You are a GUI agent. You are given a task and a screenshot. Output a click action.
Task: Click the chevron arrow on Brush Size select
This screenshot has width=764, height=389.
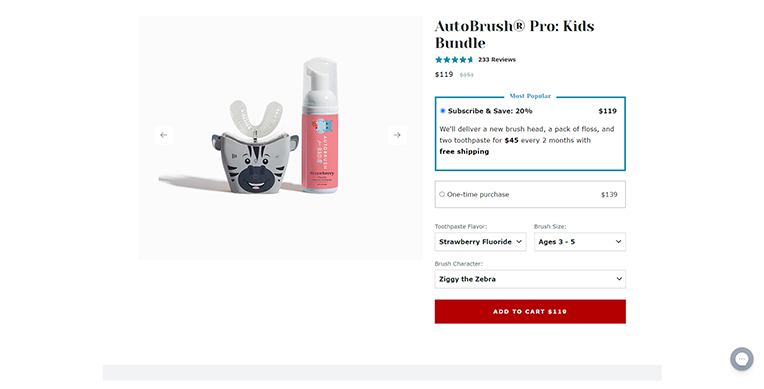coord(618,242)
